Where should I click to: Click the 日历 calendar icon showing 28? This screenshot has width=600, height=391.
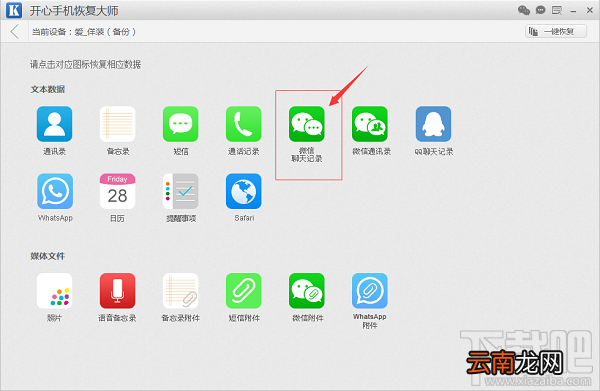click(x=117, y=191)
